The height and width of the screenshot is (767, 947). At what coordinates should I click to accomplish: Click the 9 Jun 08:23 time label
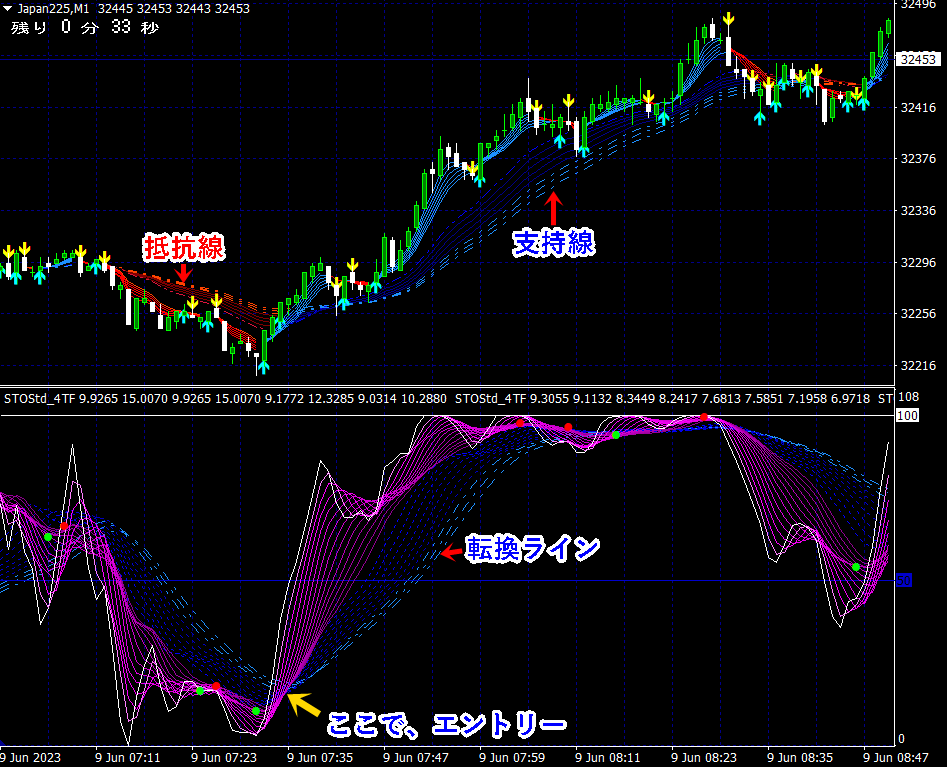[704, 757]
